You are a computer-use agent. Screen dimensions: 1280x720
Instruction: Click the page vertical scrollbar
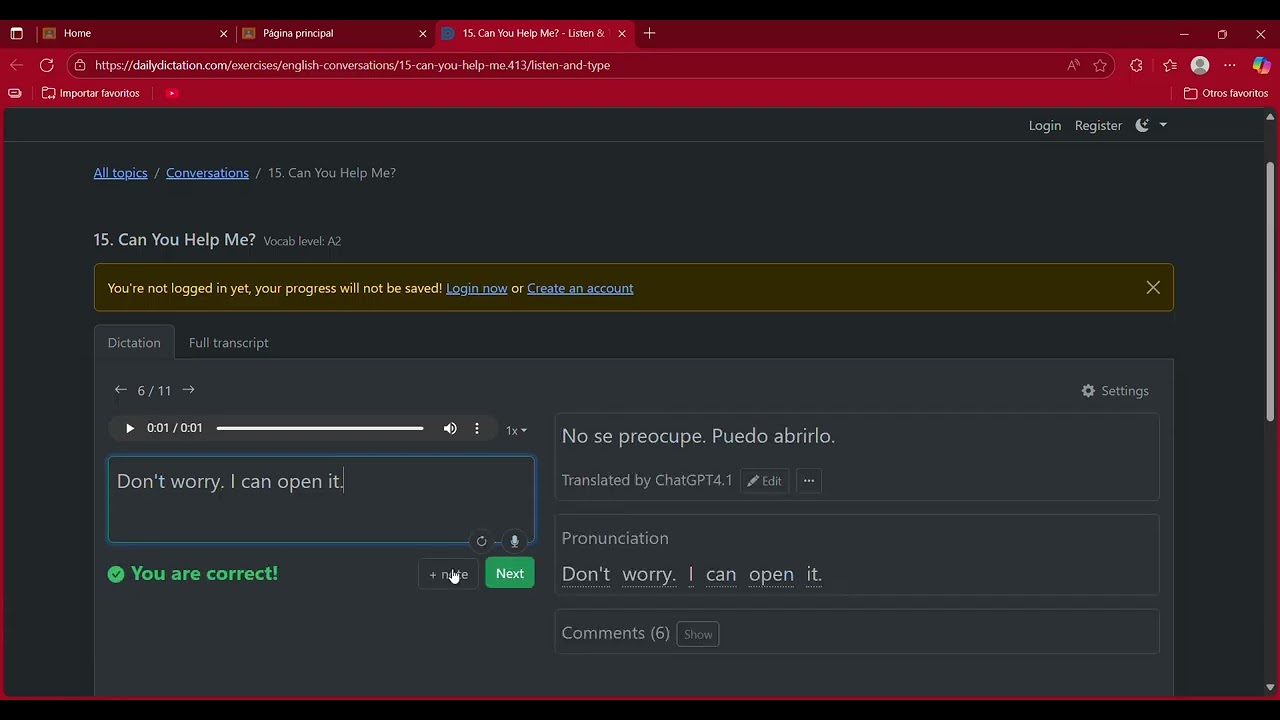(1271, 290)
